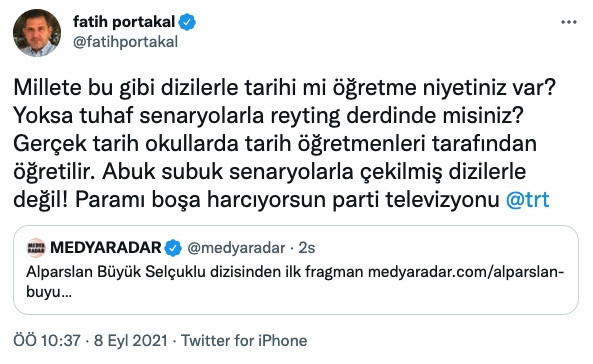Open fatih portakal's profile picture
This screenshot has height=364, width=593.
coord(37,33)
